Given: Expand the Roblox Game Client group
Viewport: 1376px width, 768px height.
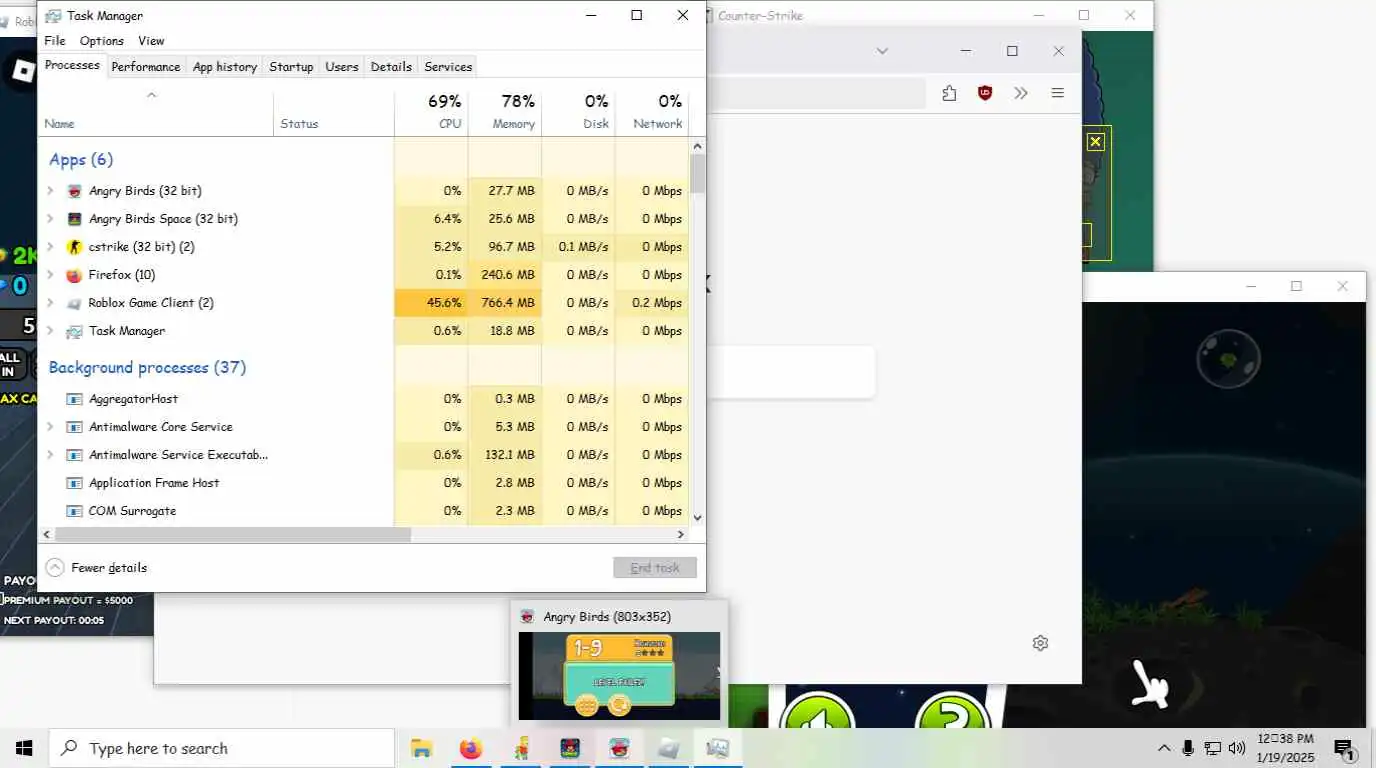Looking at the screenshot, I should point(51,303).
